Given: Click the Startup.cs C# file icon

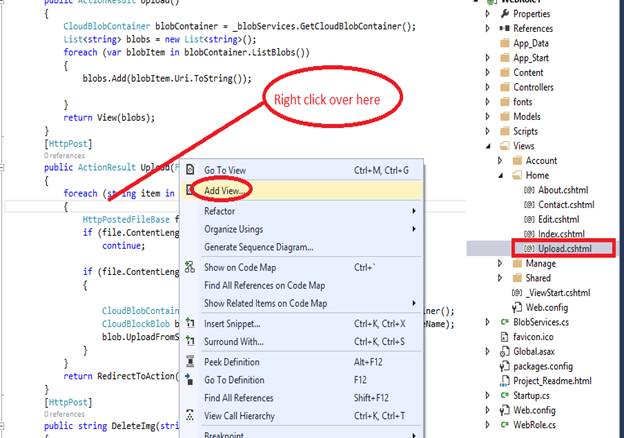Looking at the screenshot, I should (505, 395).
